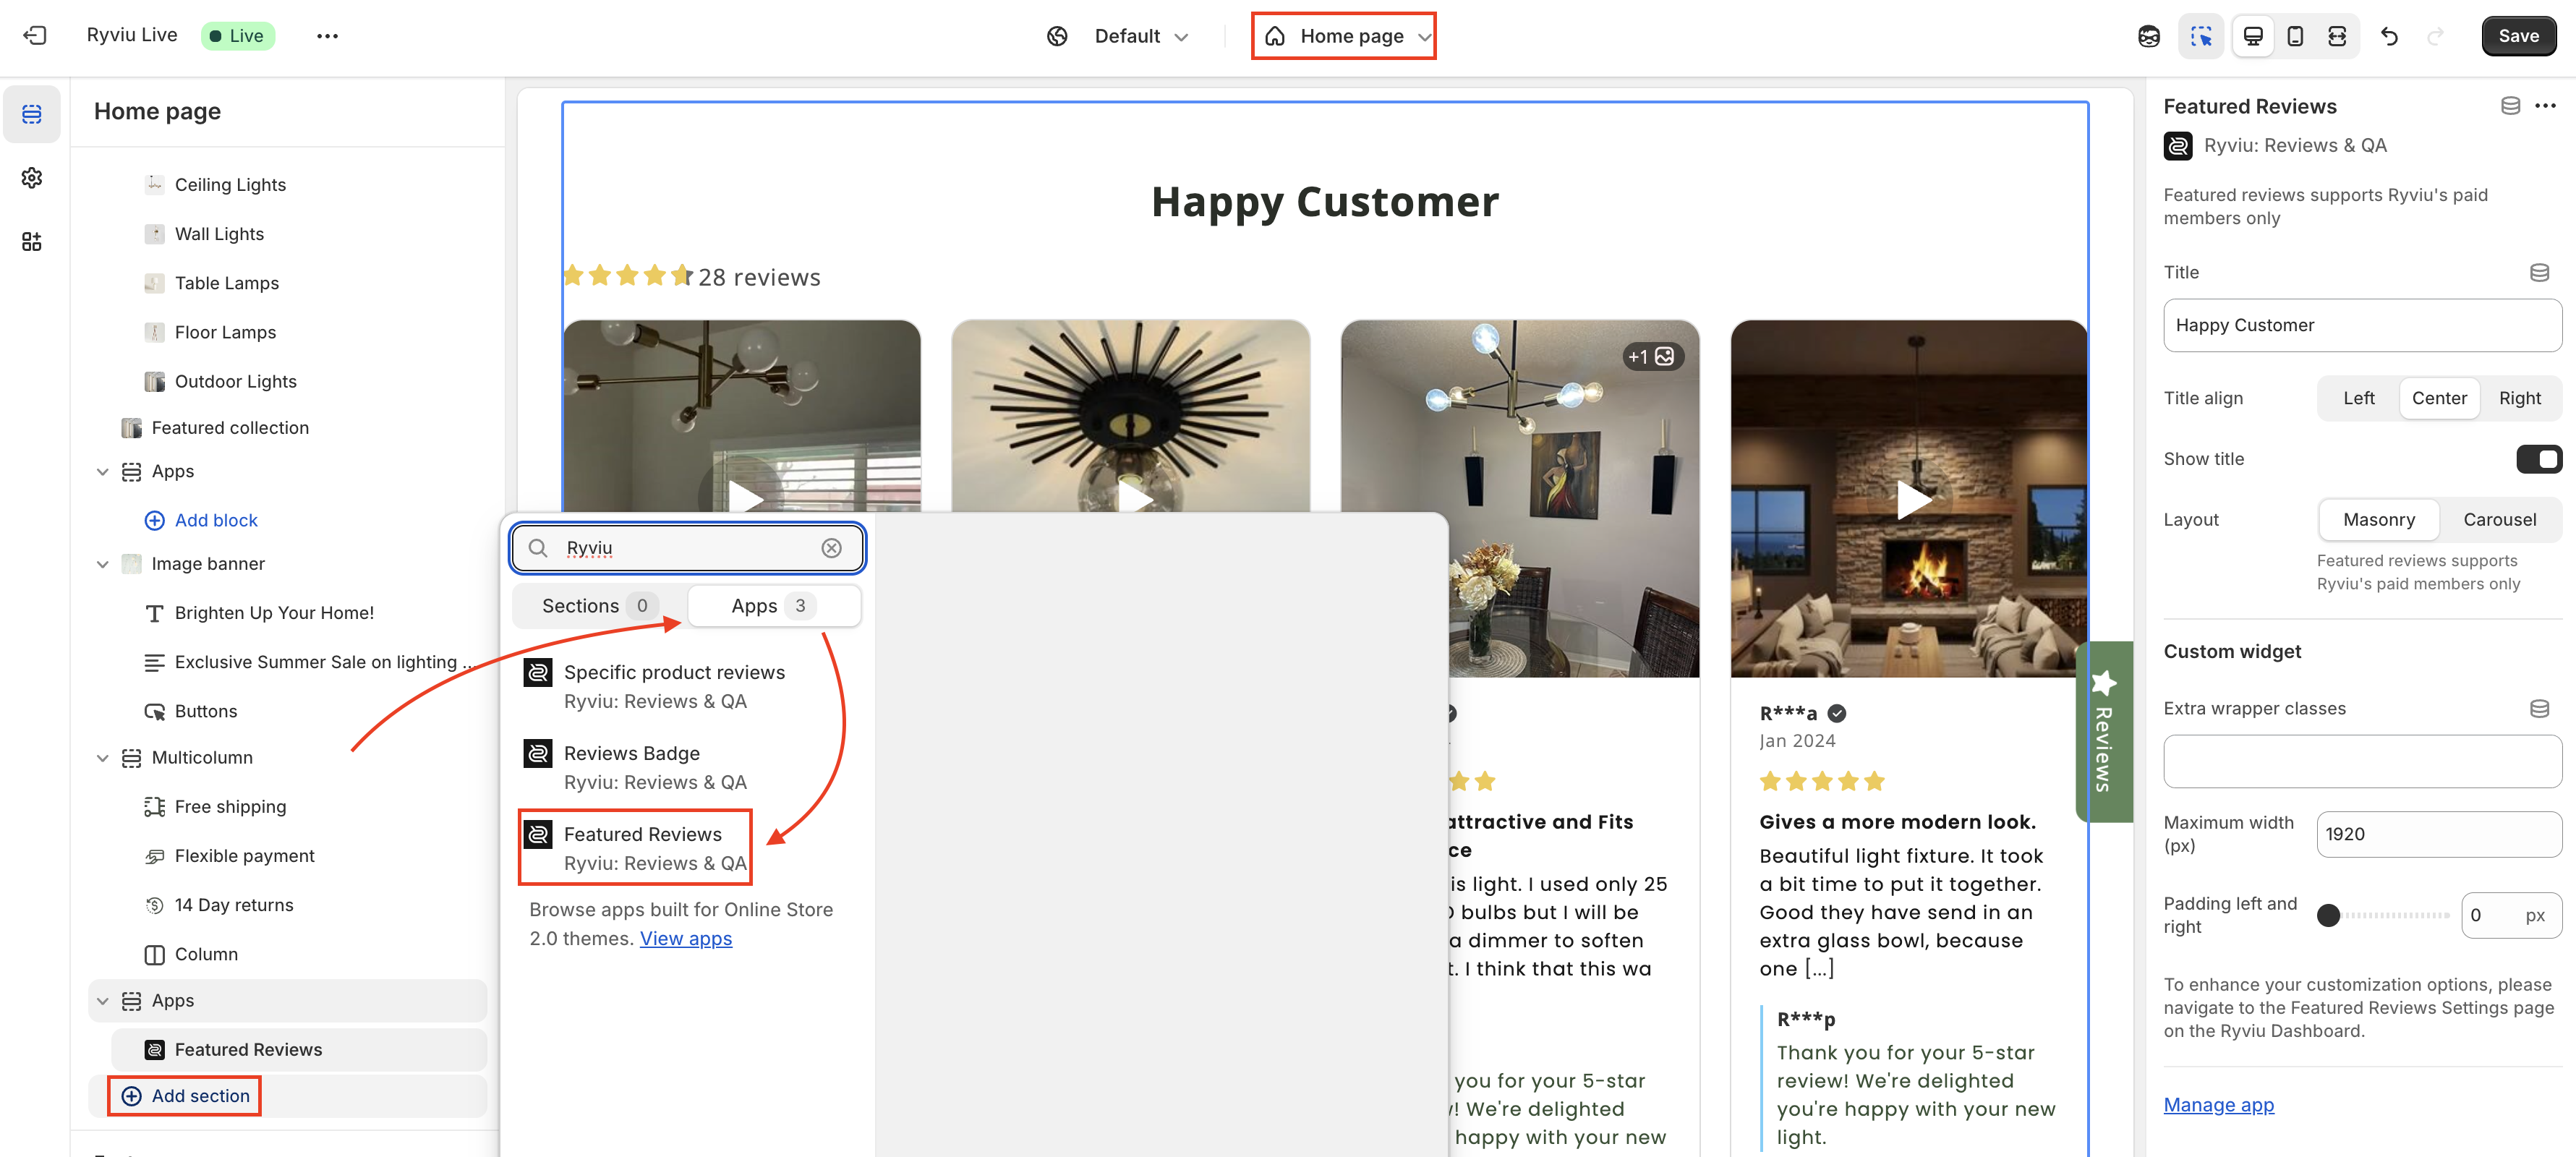Viewport: 2576px width, 1157px height.
Task: Collapse the Image banner section
Action: coord(102,564)
